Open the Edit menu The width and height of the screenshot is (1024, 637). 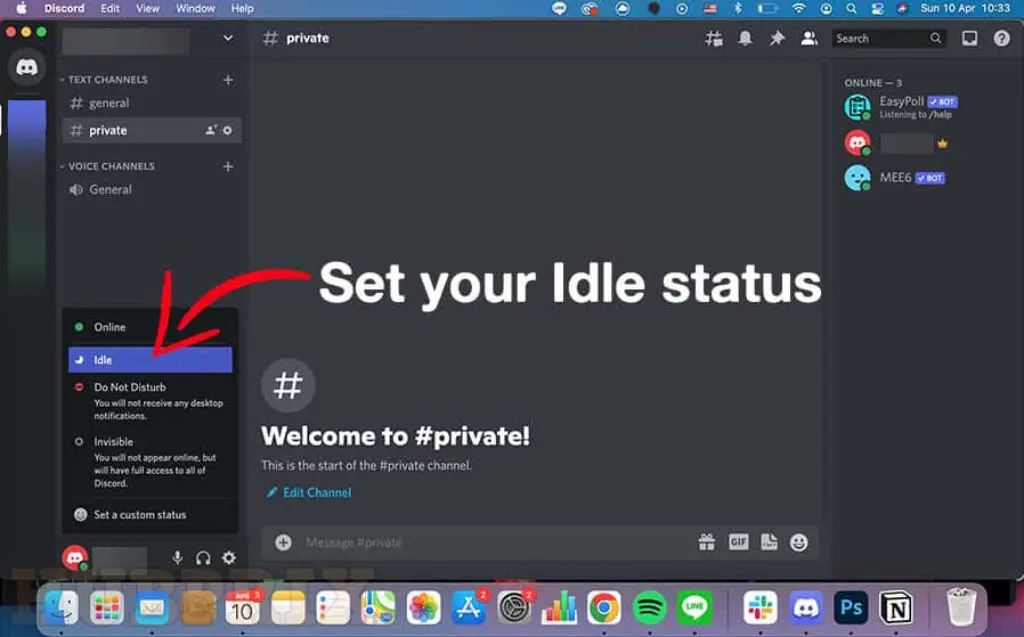click(x=110, y=8)
